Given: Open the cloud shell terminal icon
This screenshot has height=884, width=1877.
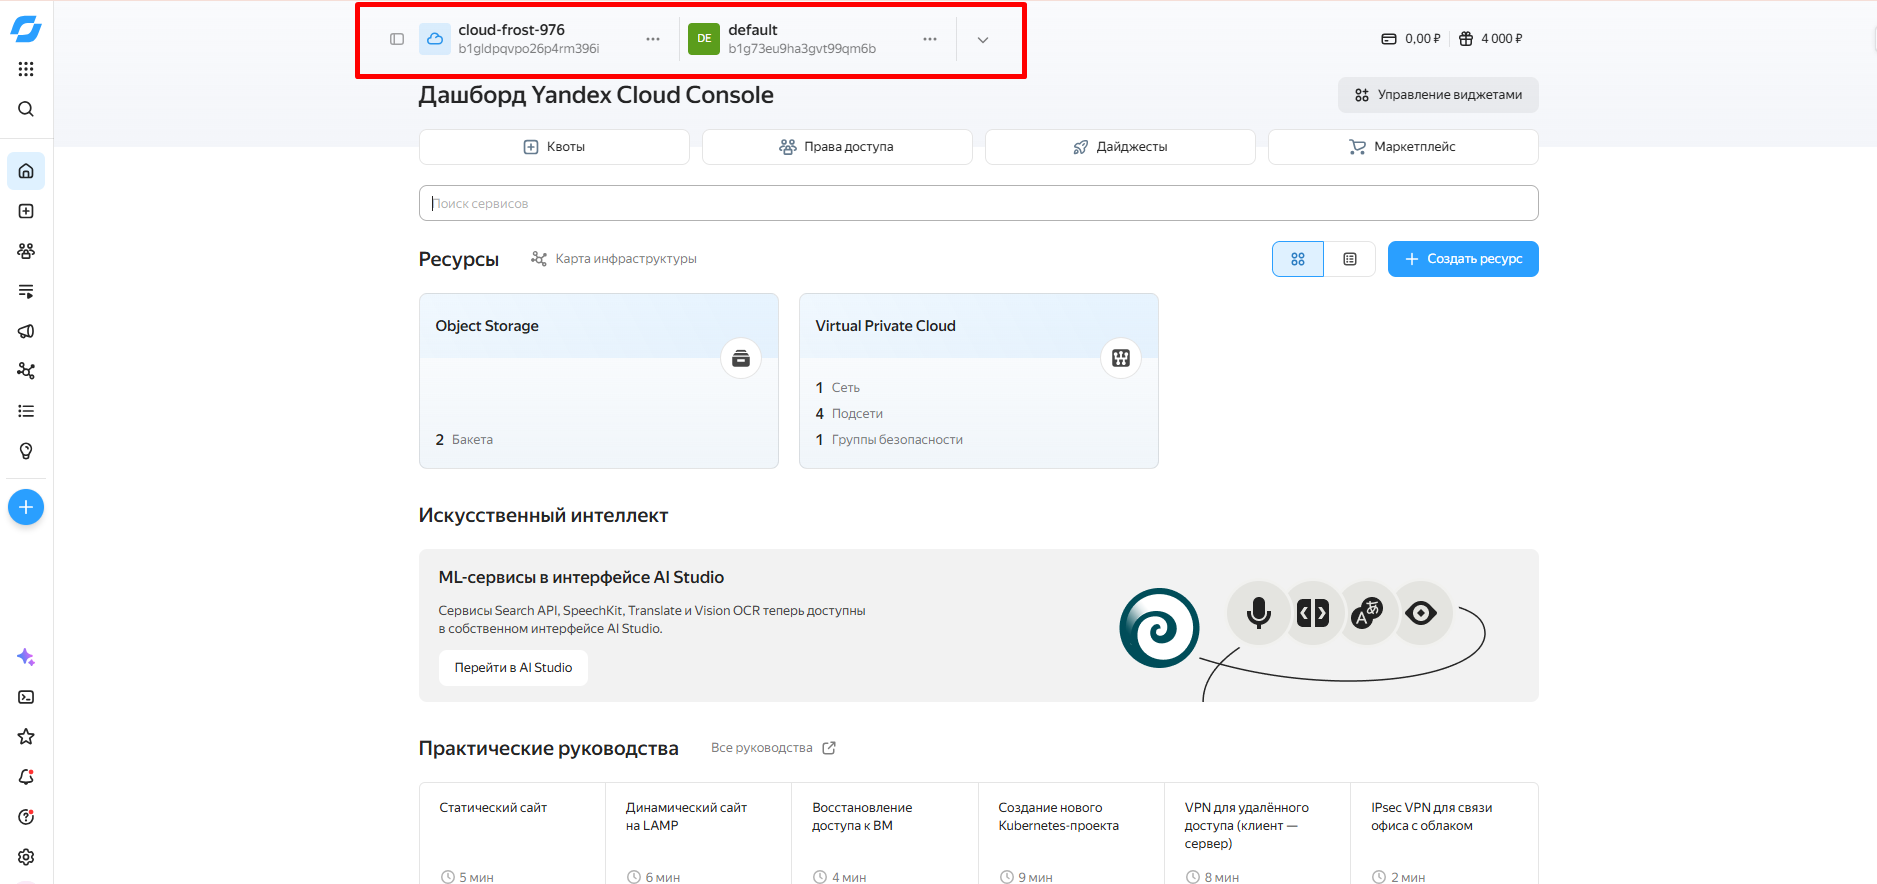Looking at the screenshot, I should click(26, 697).
